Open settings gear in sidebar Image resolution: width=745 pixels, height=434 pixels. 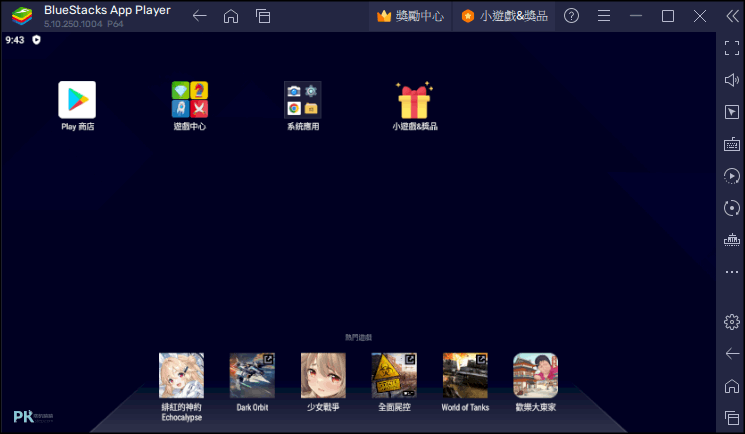[x=732, y=322]
